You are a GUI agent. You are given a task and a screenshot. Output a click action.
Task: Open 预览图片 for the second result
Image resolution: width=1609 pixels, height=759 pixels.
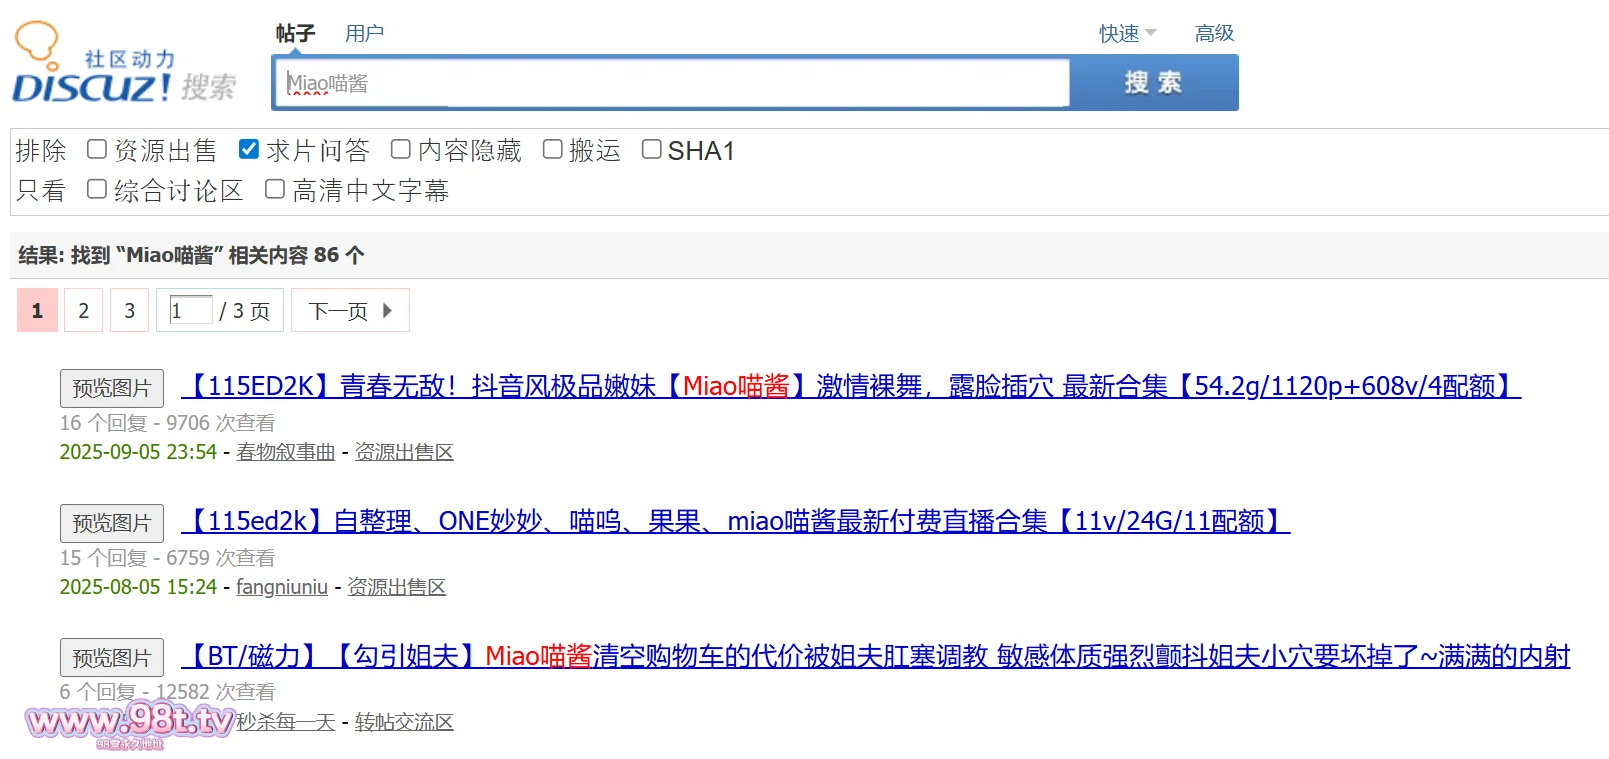112,523
